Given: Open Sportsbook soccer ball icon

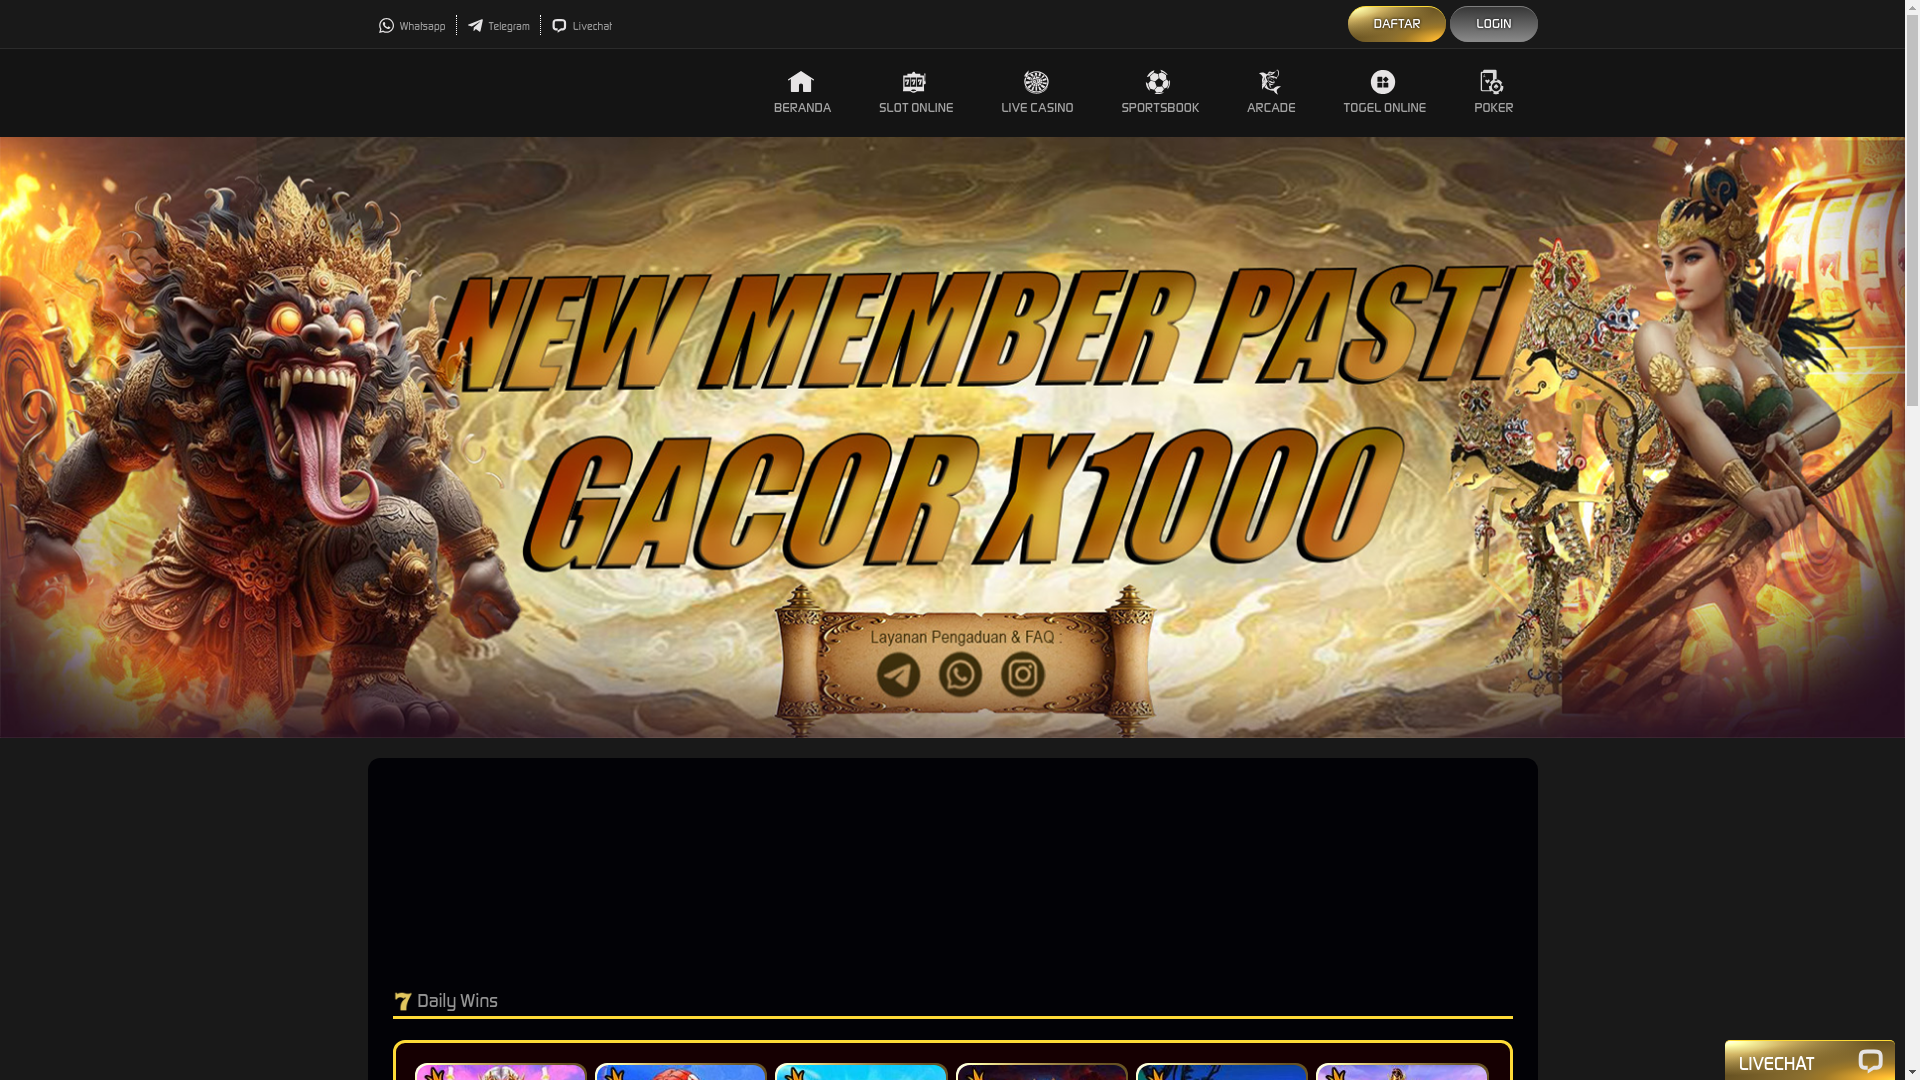Looking at the screenshot, I should pyautogui.click(x=1158, y=82).
